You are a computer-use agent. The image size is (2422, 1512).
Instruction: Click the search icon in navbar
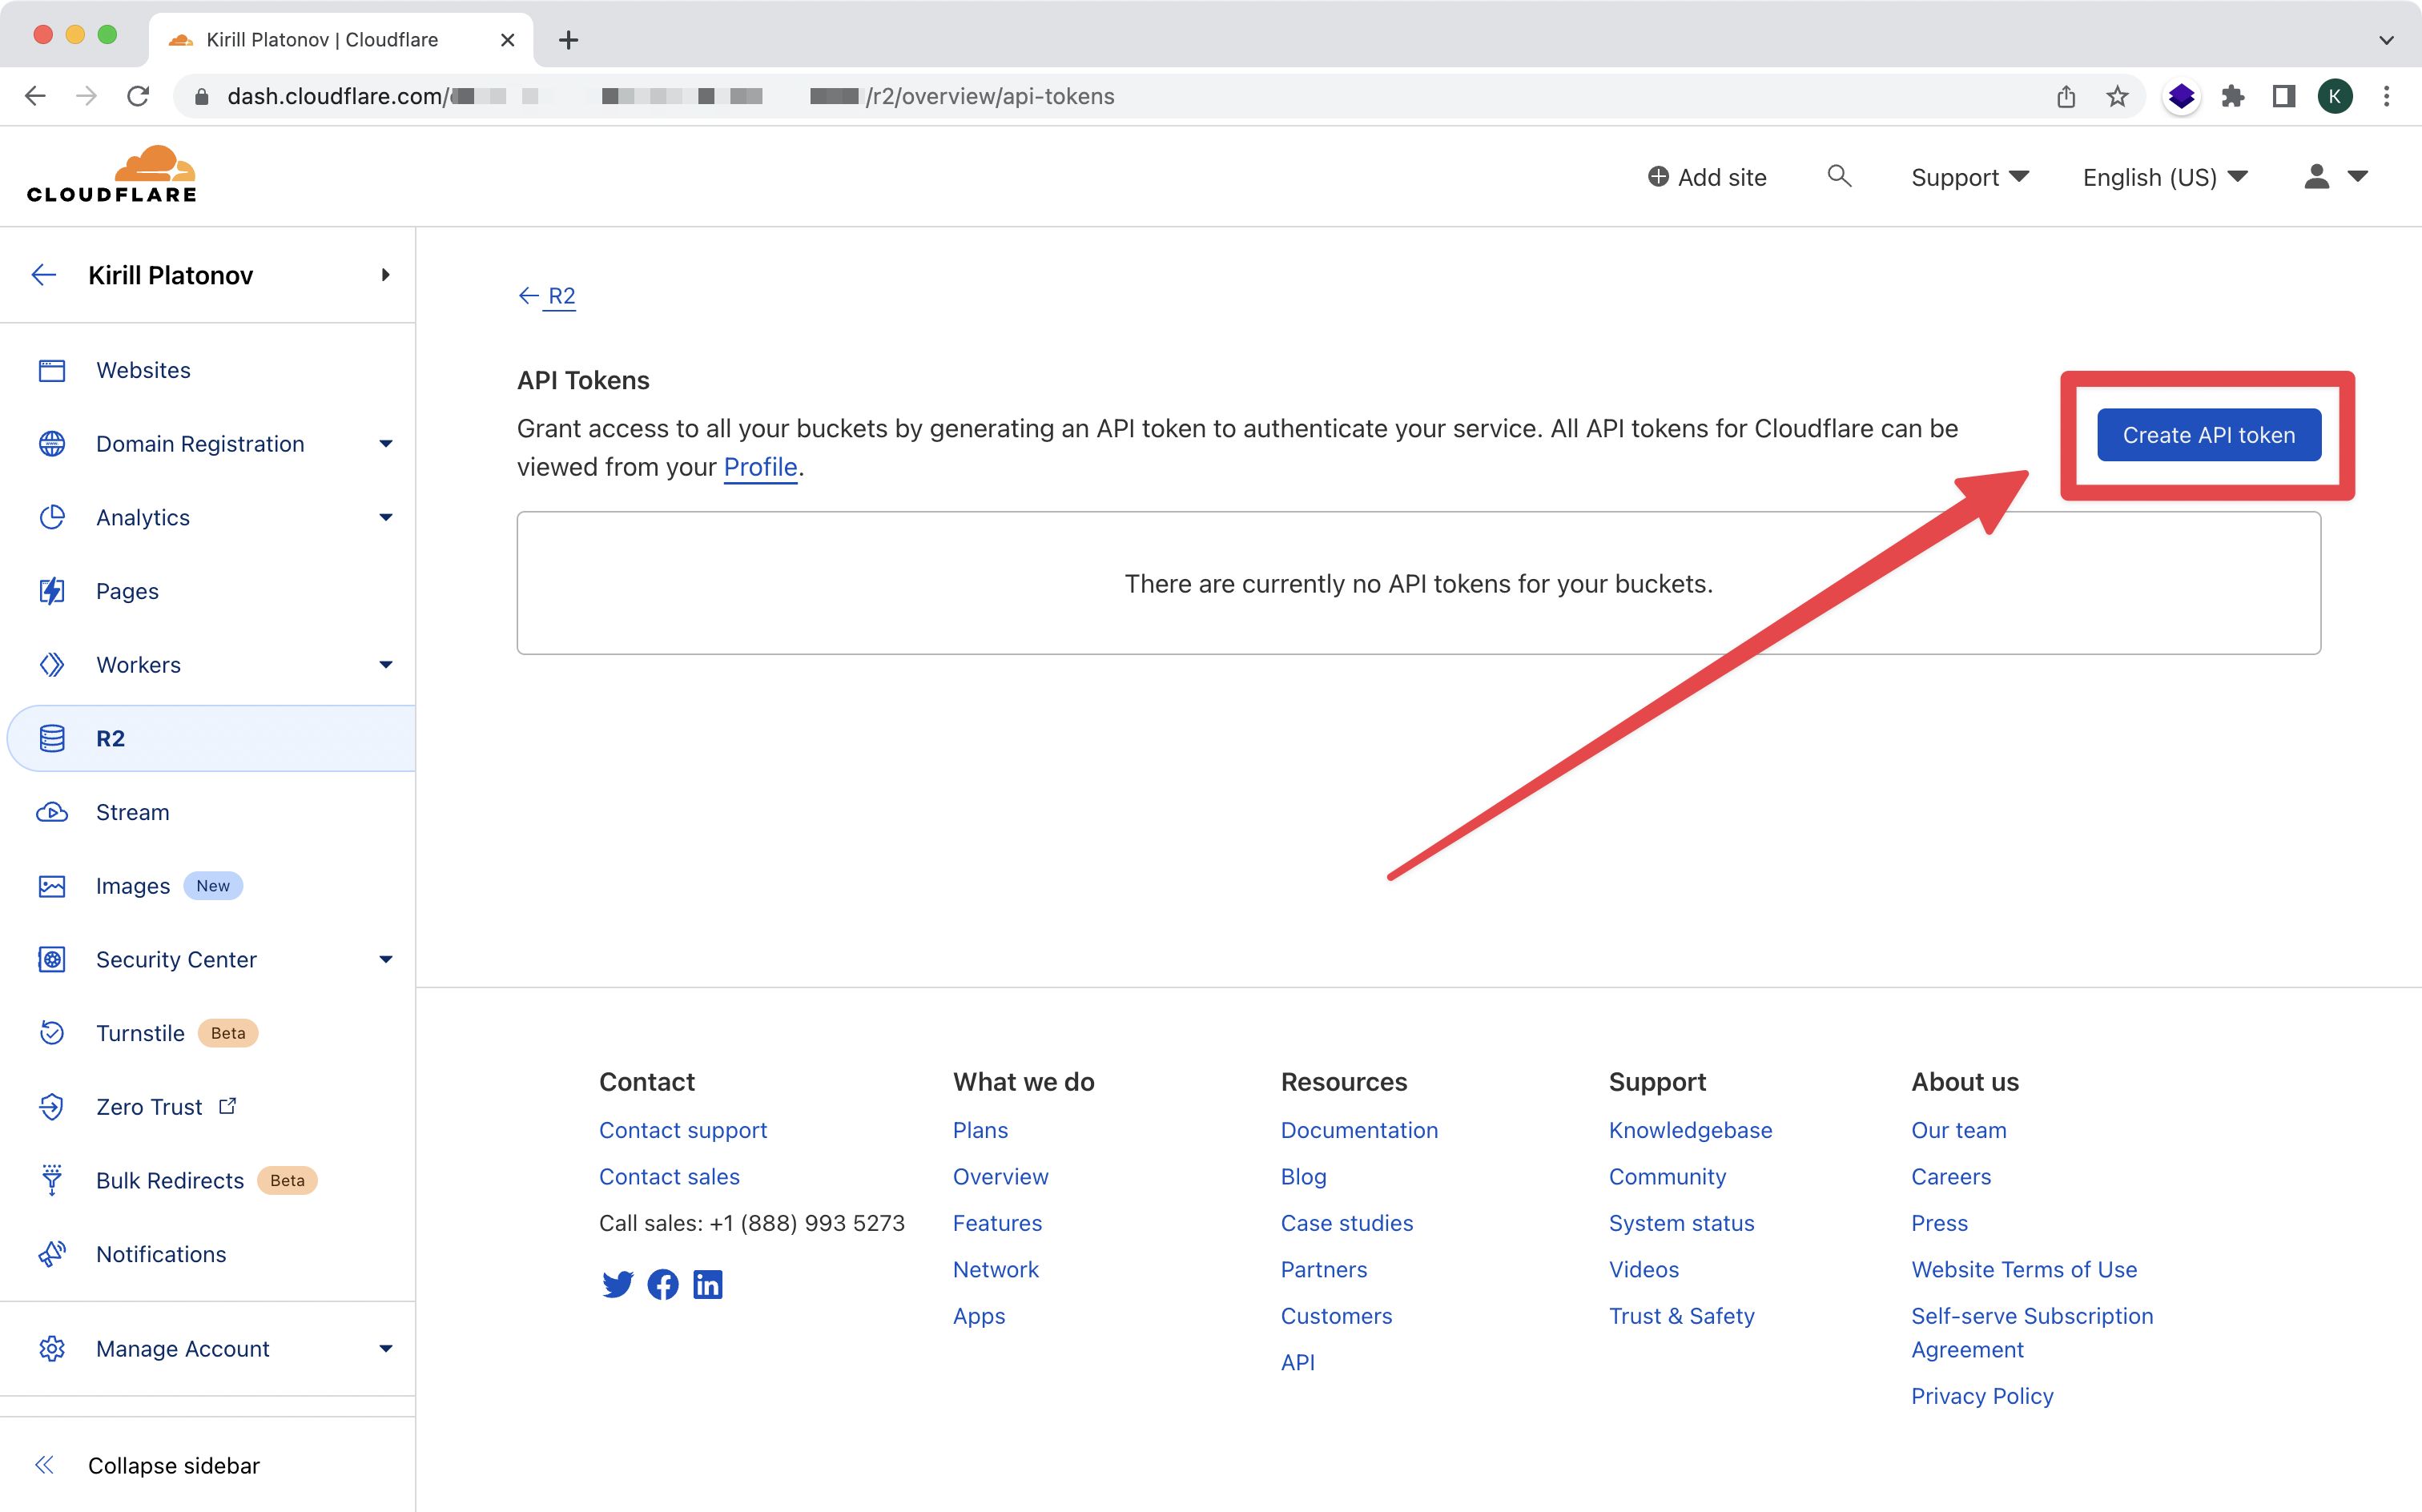[1839, 175]
